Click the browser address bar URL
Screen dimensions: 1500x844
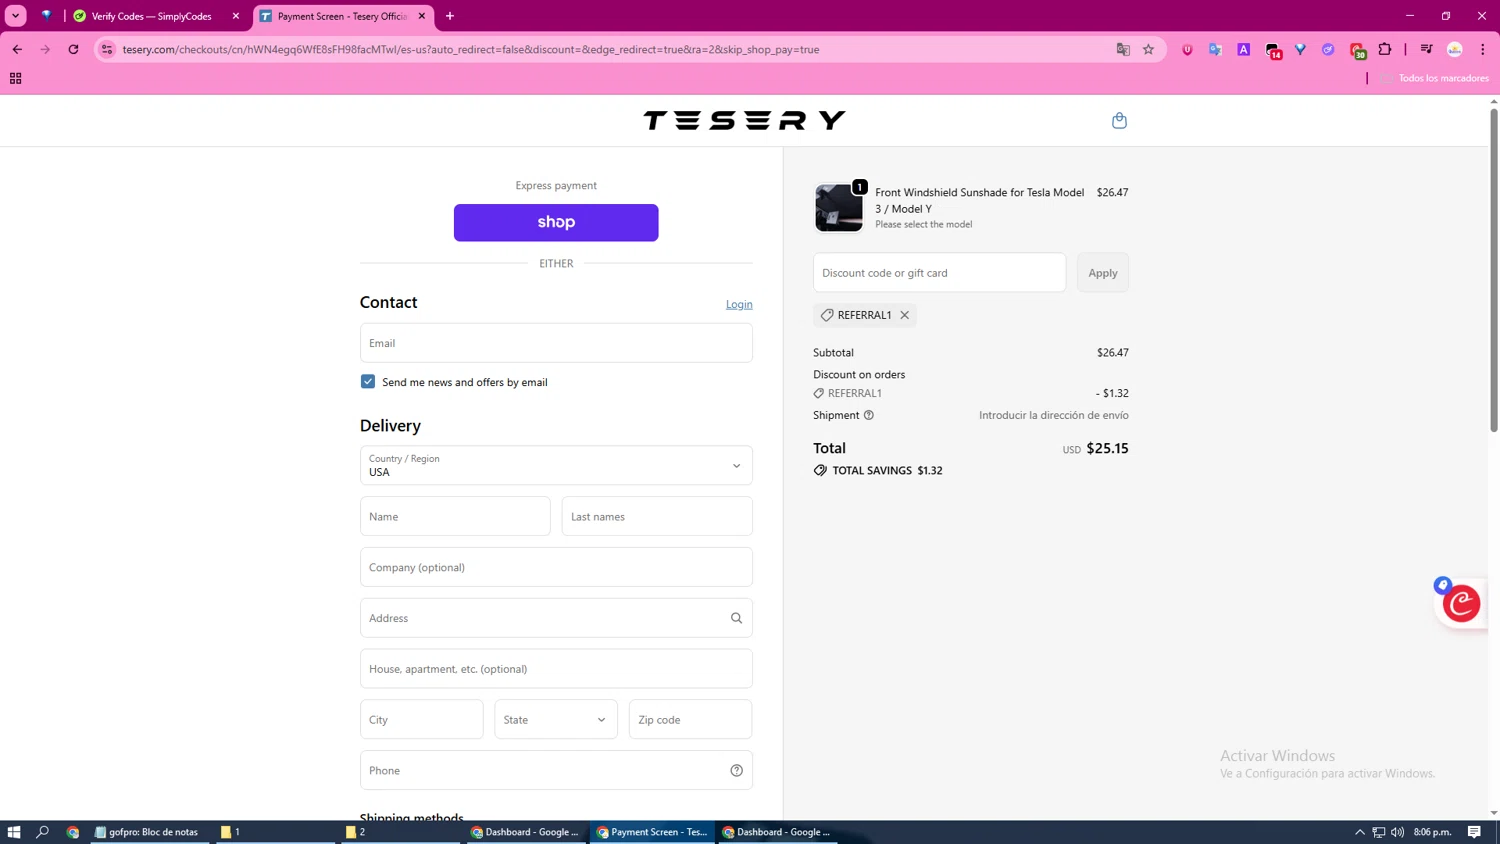(470, 49)
